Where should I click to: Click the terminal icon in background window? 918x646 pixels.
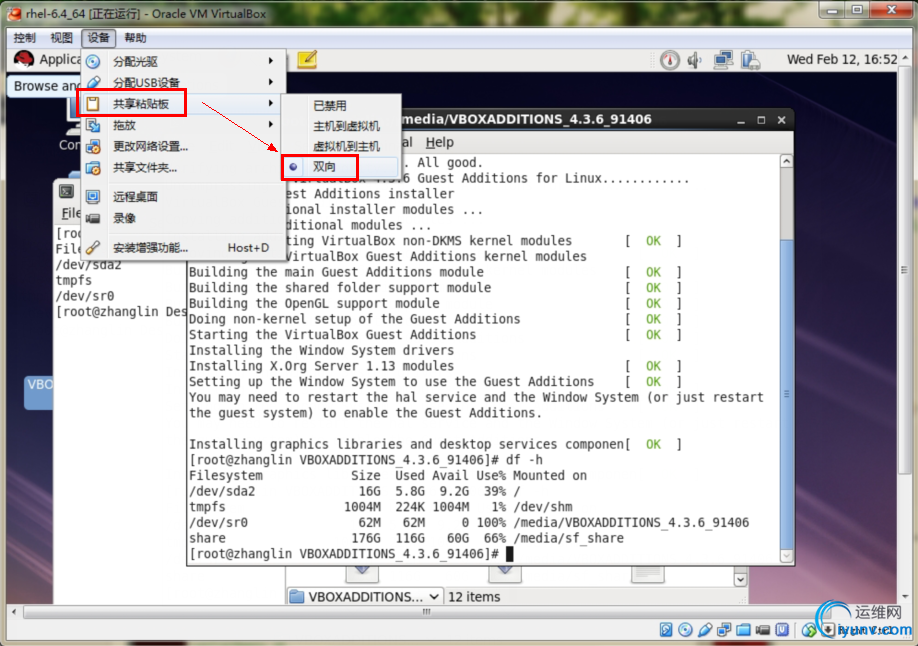point(67,192)
